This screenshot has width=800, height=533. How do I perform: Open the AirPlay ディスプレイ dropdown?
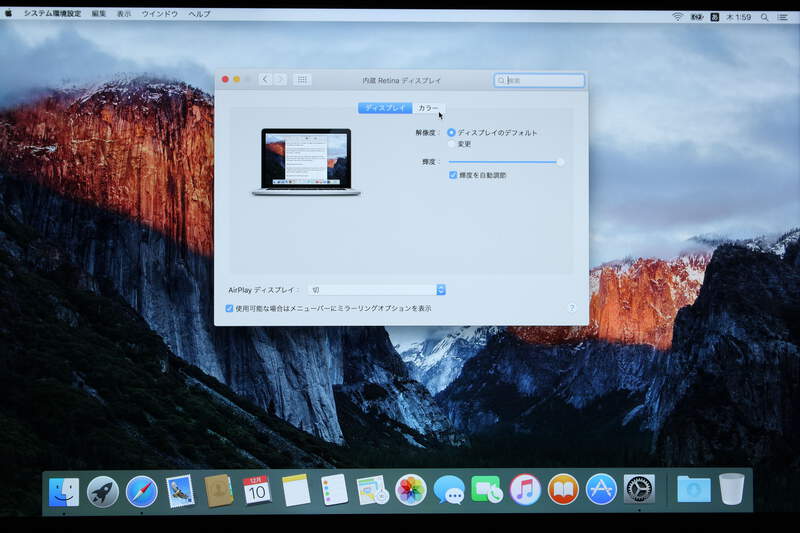(x=376, y=290)
